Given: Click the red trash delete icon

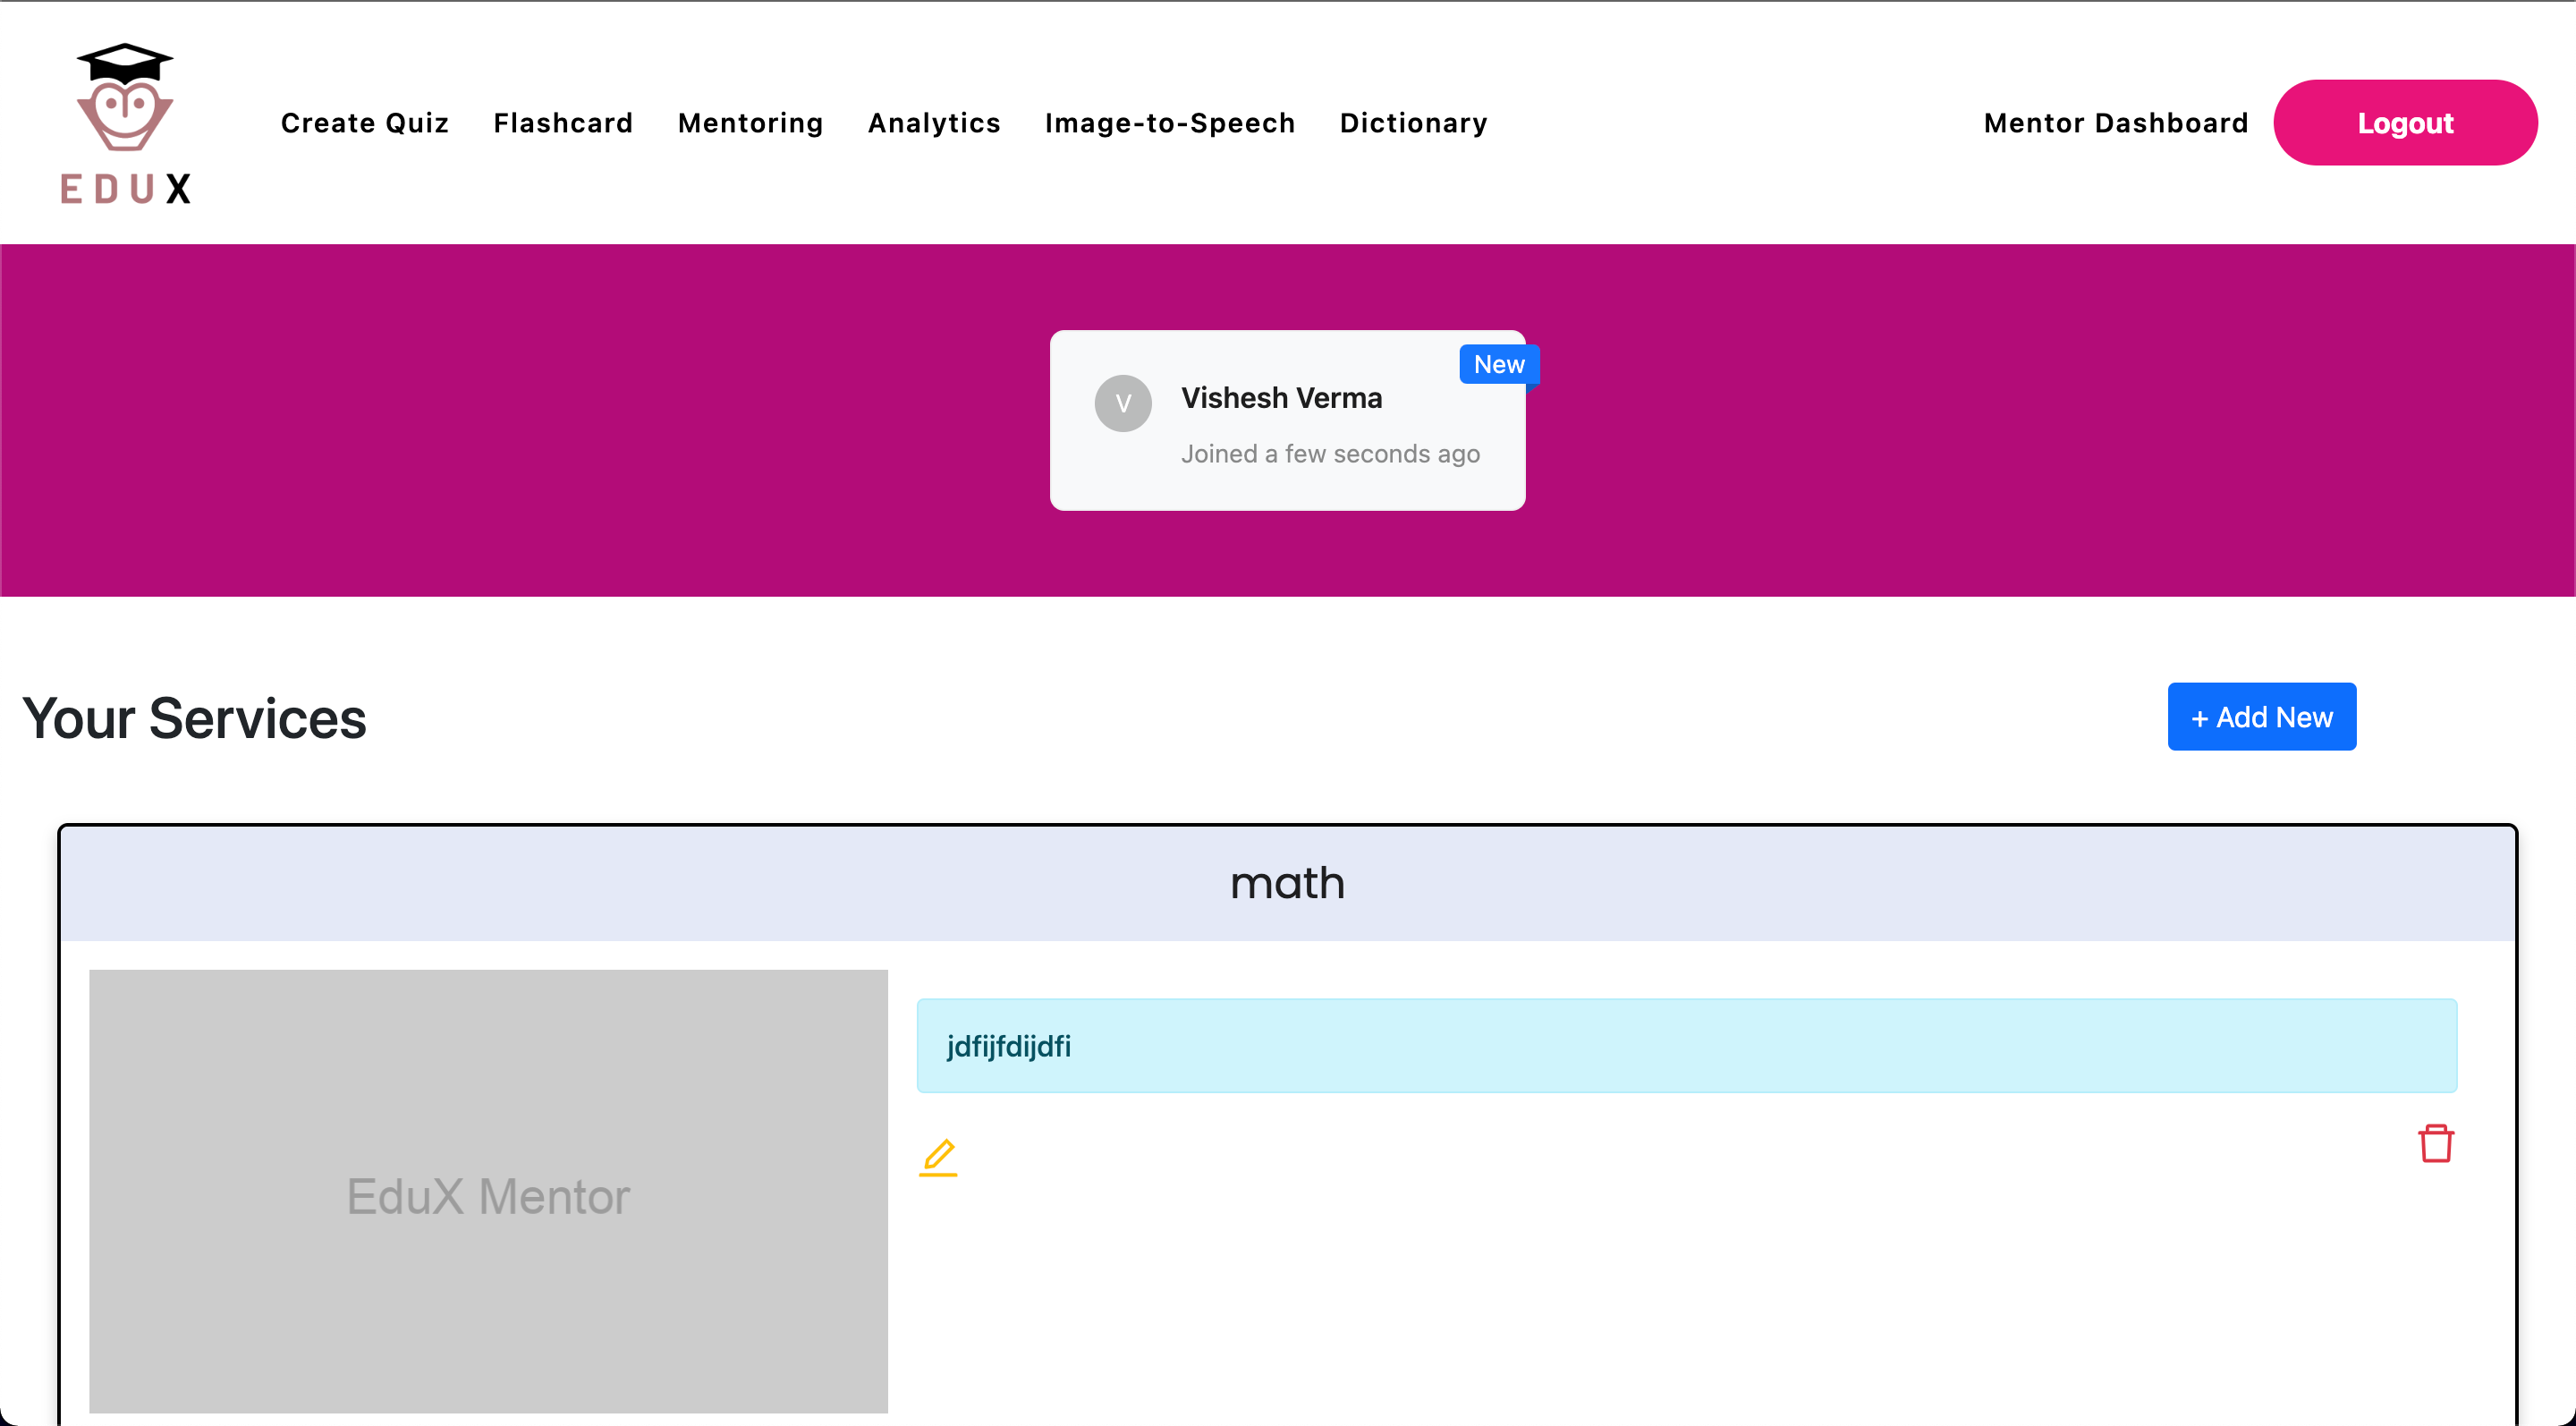Looking at the screenshot, I should (x=2435, y=1143).
